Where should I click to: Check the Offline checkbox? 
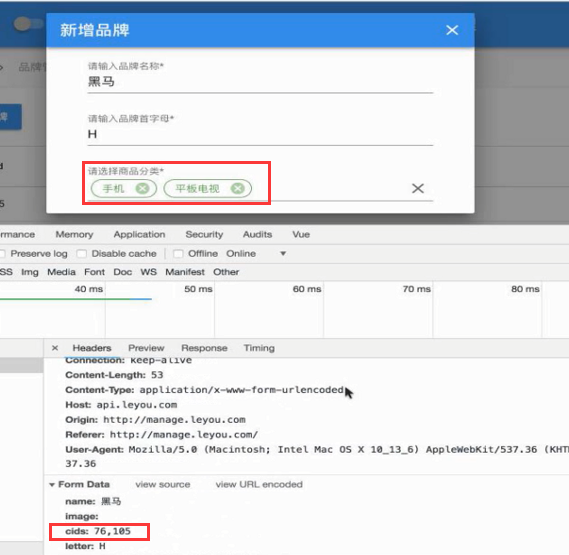[x=178, y=253]
